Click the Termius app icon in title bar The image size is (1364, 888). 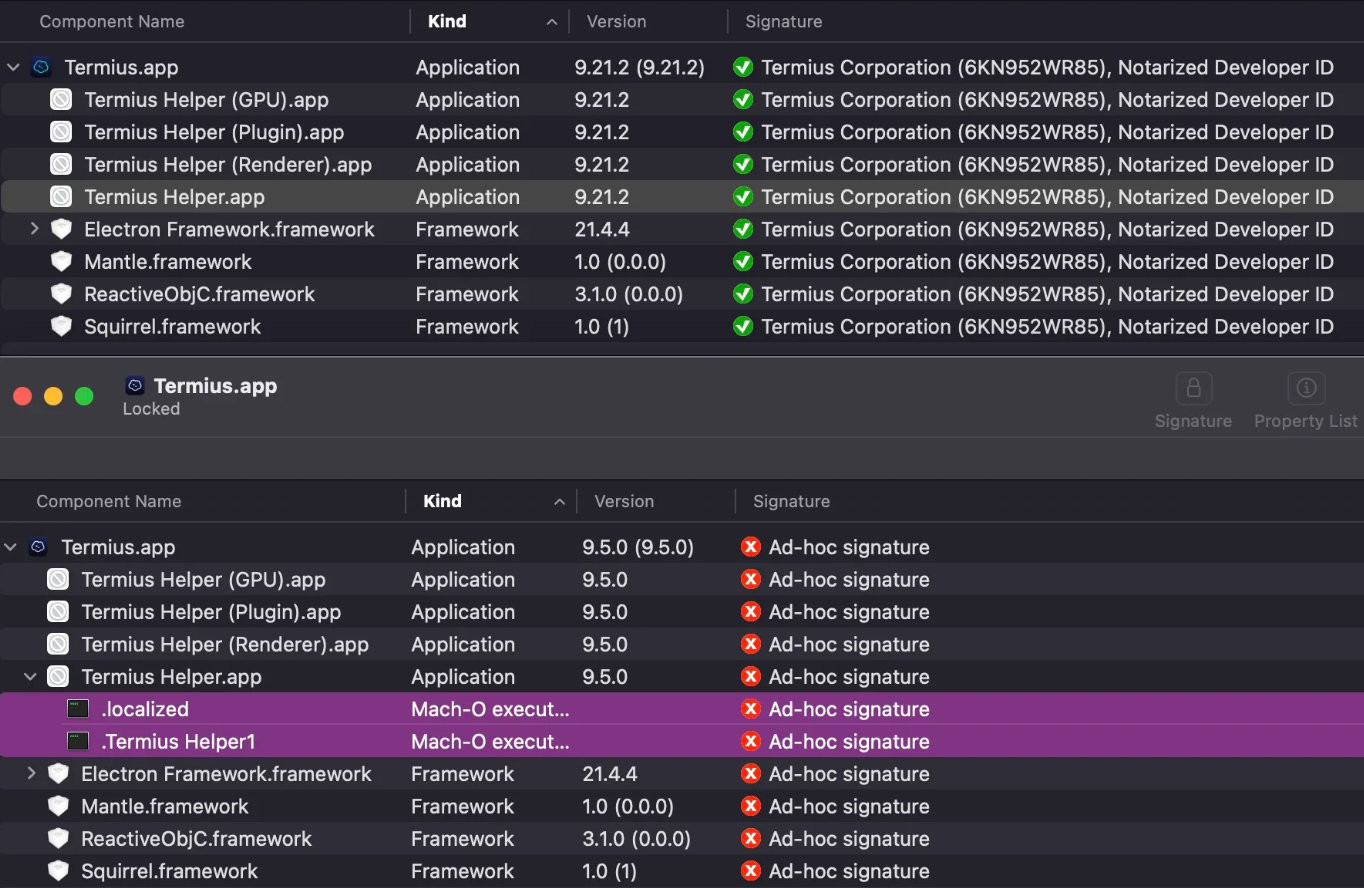[x=135, y=386]
